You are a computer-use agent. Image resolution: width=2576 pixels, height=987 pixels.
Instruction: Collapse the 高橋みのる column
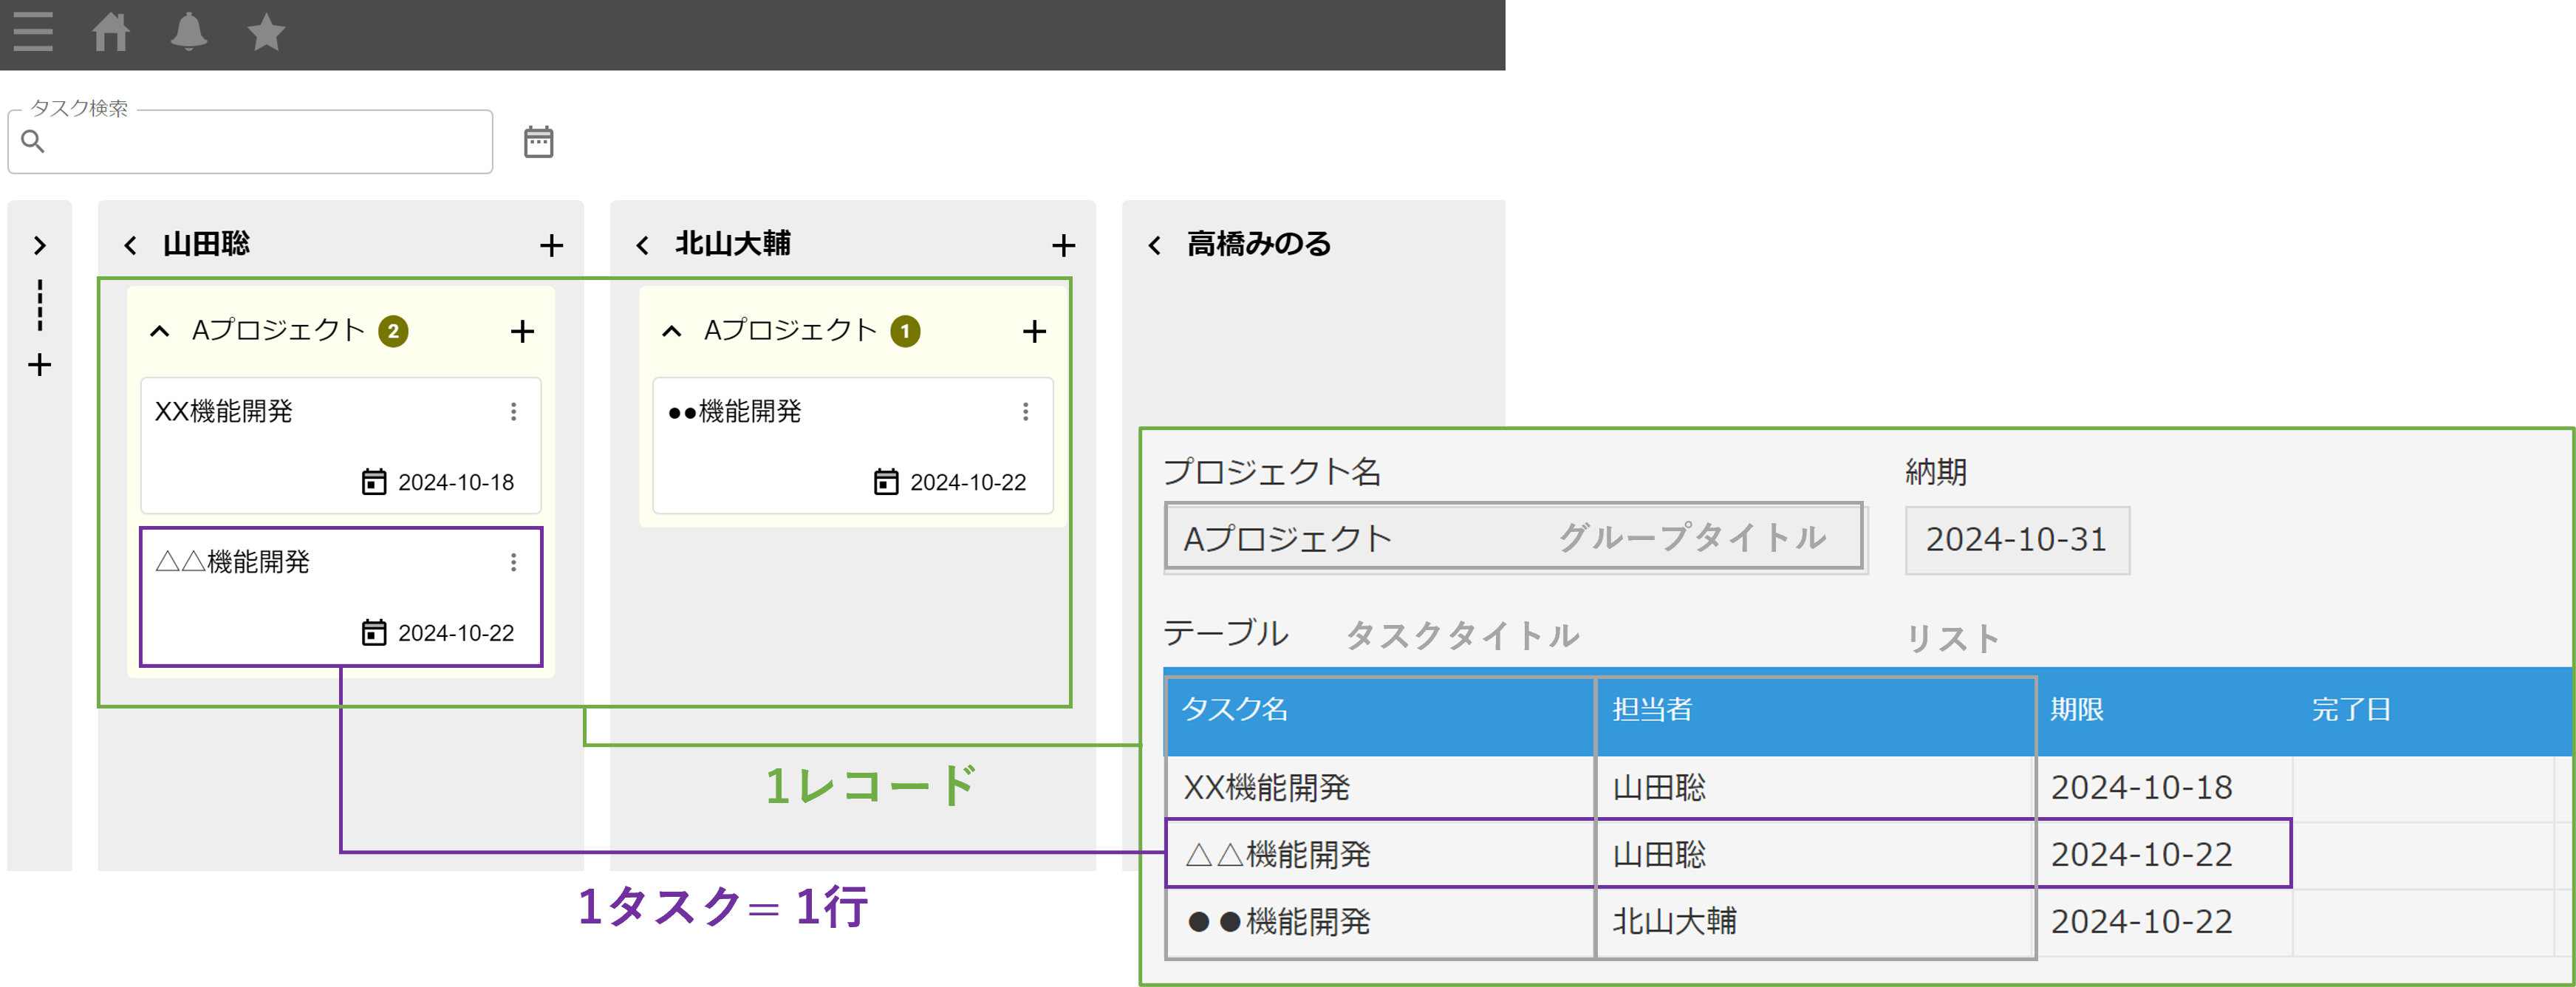pyautogui.click(x=1154, y=245)
